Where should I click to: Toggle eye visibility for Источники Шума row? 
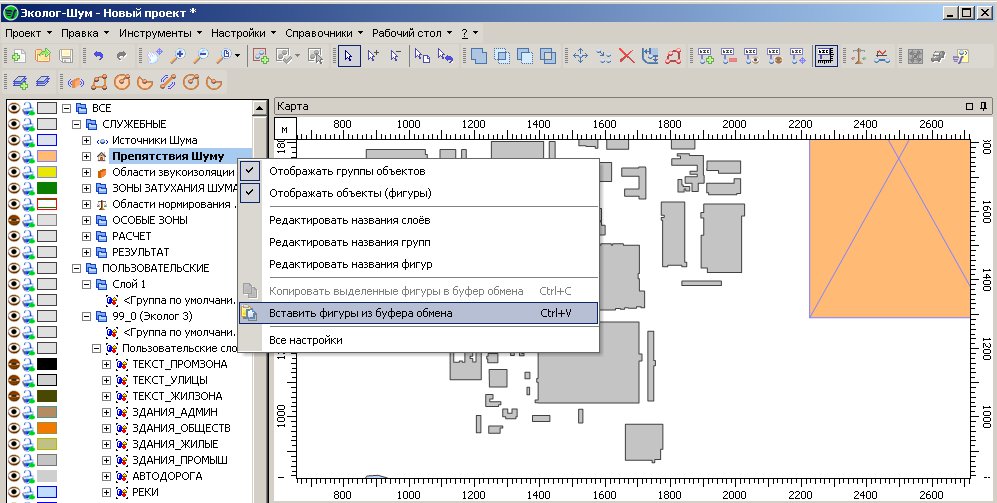(13, 140)
